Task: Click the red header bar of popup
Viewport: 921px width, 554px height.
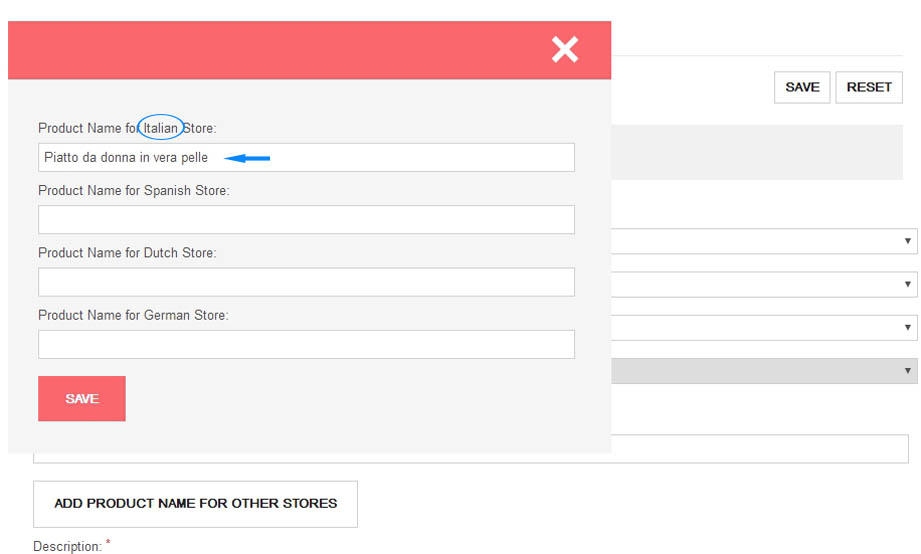Action: tap(280, 50)
